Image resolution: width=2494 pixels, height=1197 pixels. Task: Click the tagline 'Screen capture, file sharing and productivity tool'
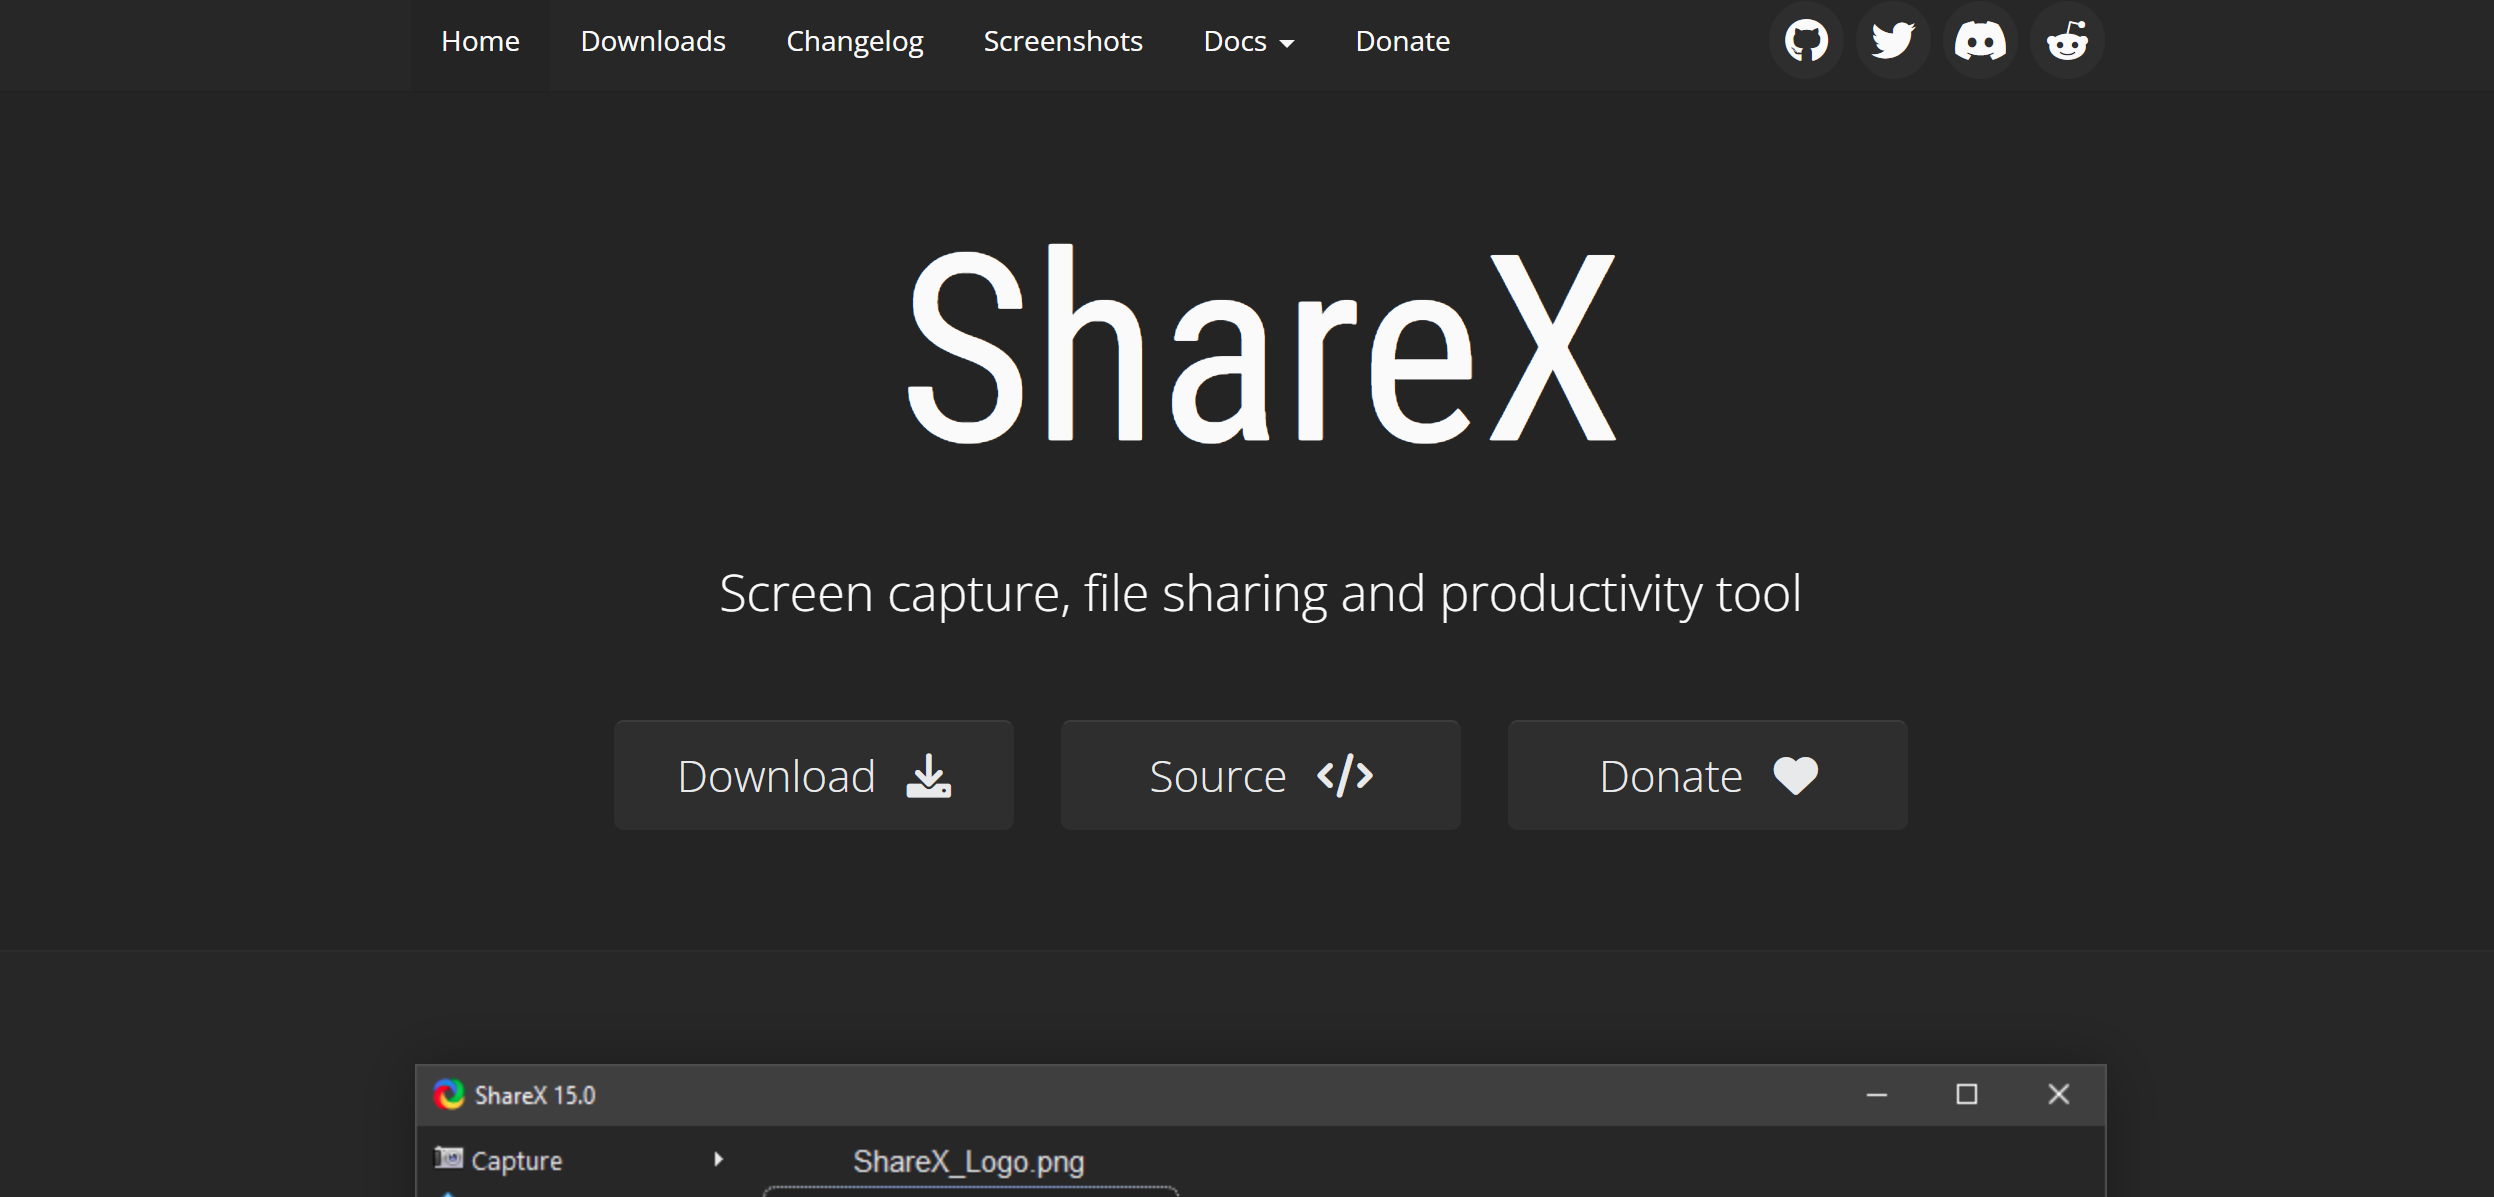[1260, 594]
